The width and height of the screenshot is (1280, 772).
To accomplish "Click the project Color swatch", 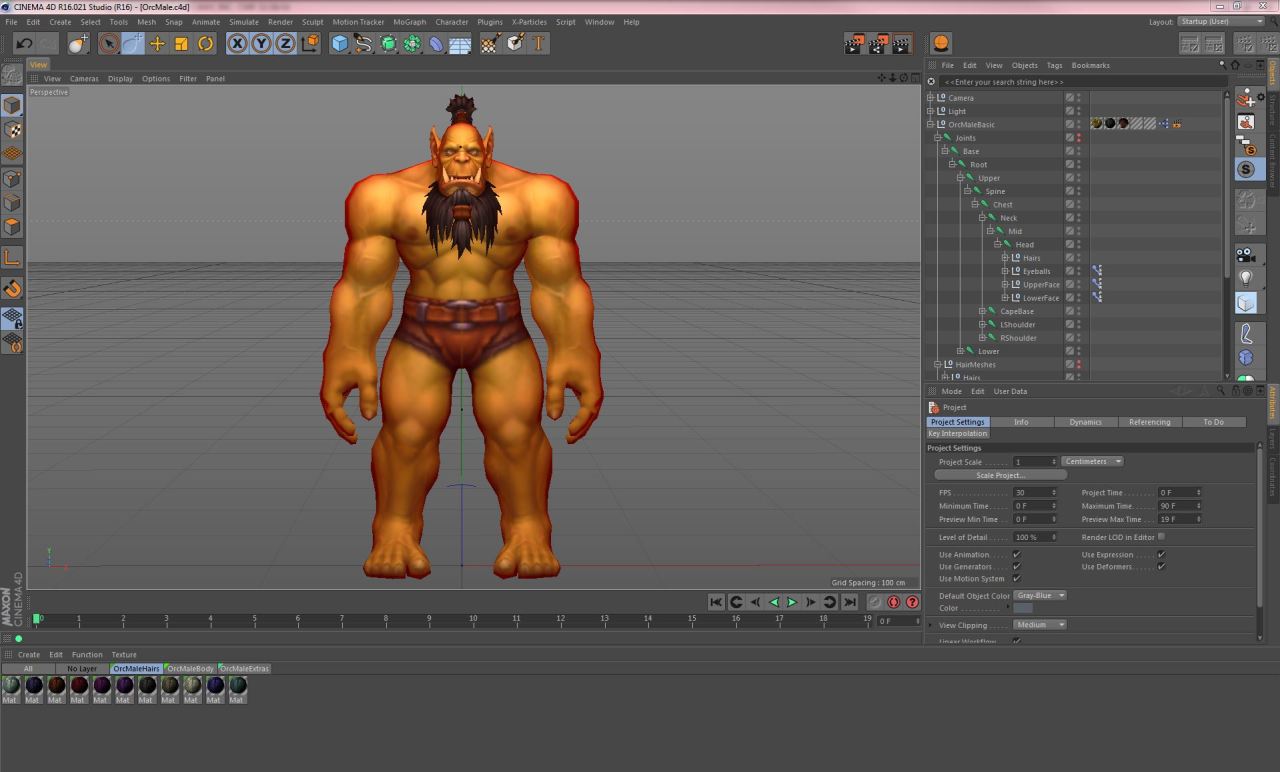I will (x=1023, y=608).
